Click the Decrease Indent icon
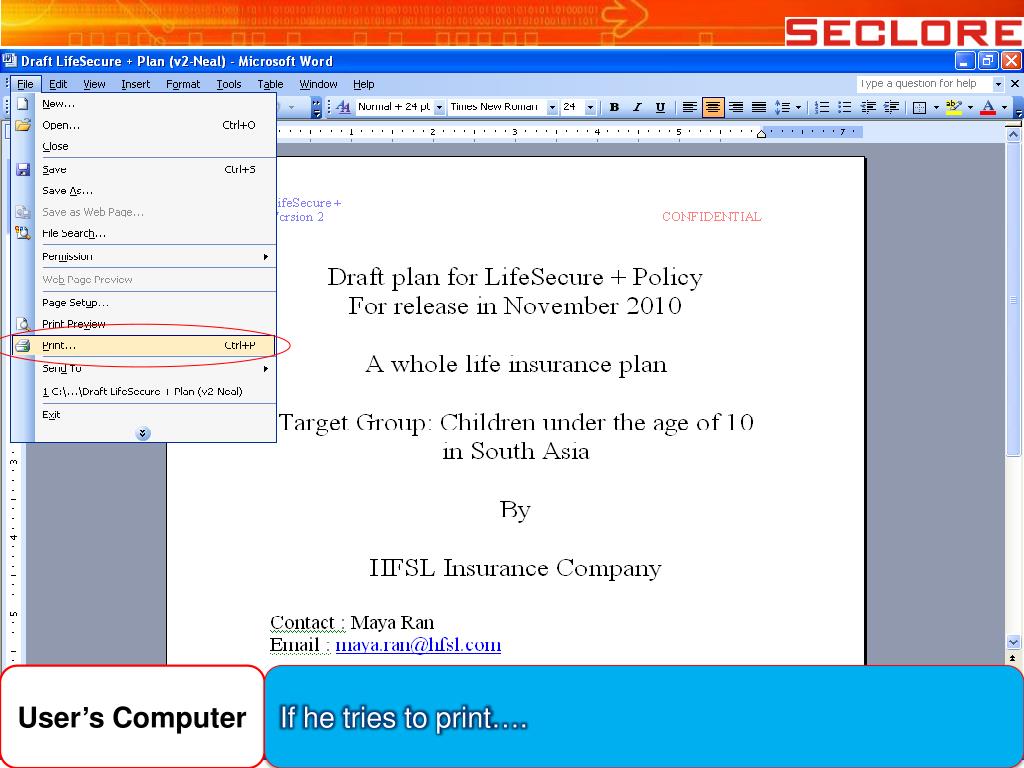This screenshot has height=768, width=1024. click(x=868, y=107)
